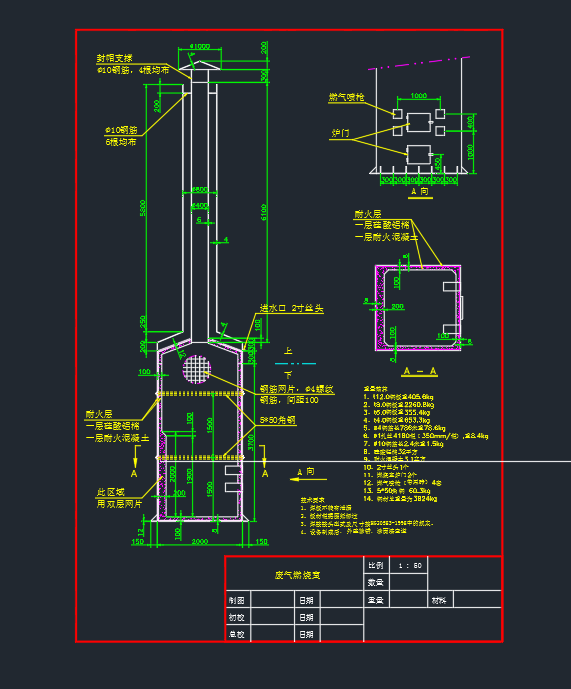Select the '6根均布' annotation text
Viewport: 571px width, 689px height.
(x=121, y=142)
